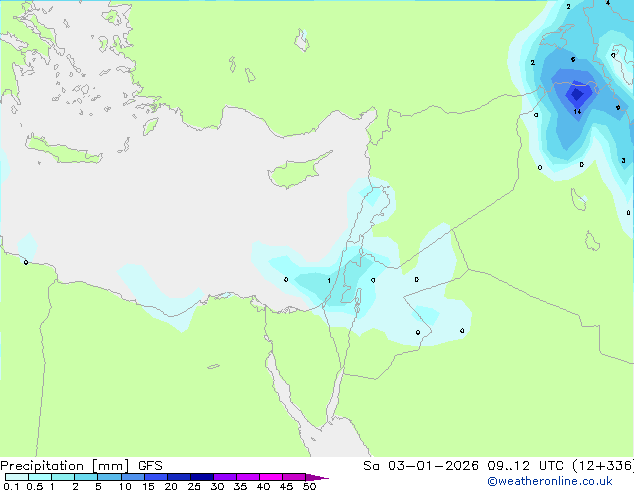The image size is (634, 490).
Task: Click the '(12+336)' forecast run text
Action: click(602, 466)
